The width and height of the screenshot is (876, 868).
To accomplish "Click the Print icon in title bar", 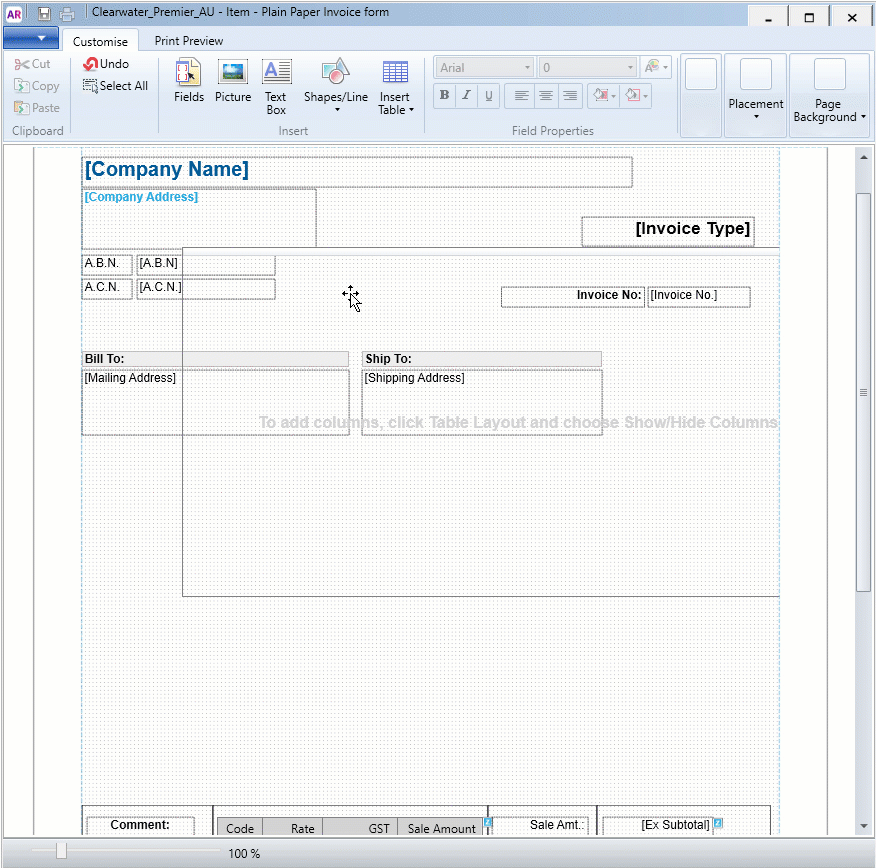I will 68,13.
